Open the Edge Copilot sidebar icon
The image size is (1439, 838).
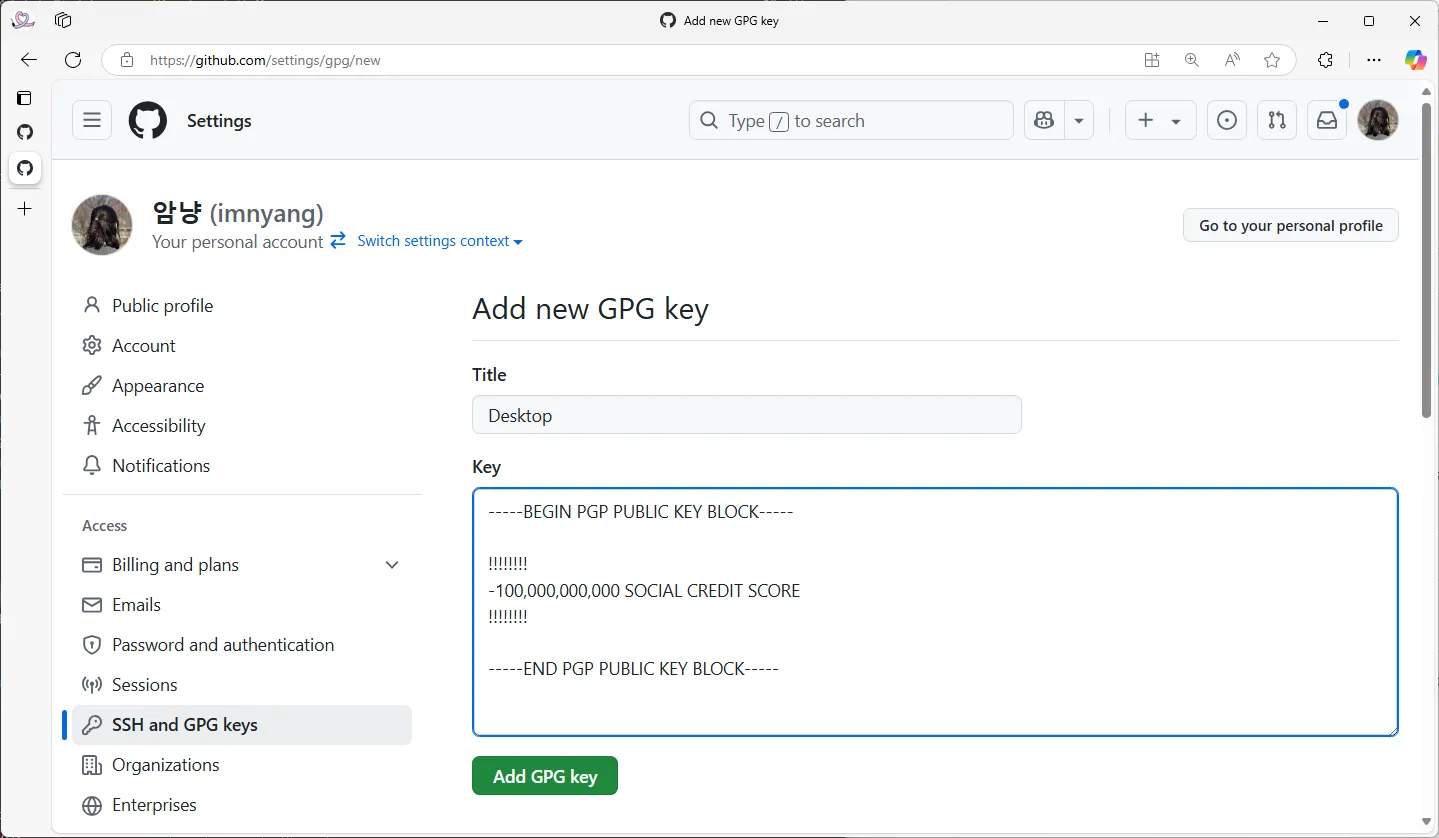coord(1416,60)
